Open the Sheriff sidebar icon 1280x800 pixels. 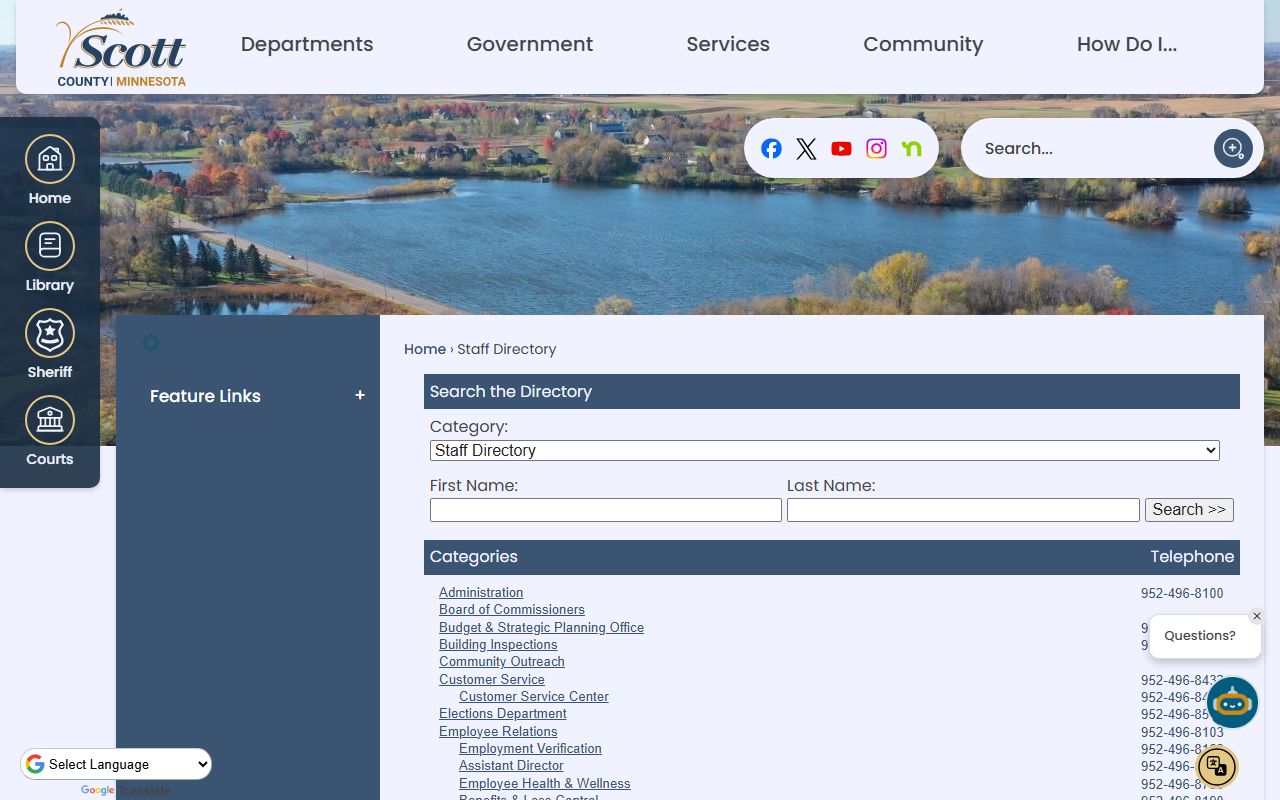(50, 344)
